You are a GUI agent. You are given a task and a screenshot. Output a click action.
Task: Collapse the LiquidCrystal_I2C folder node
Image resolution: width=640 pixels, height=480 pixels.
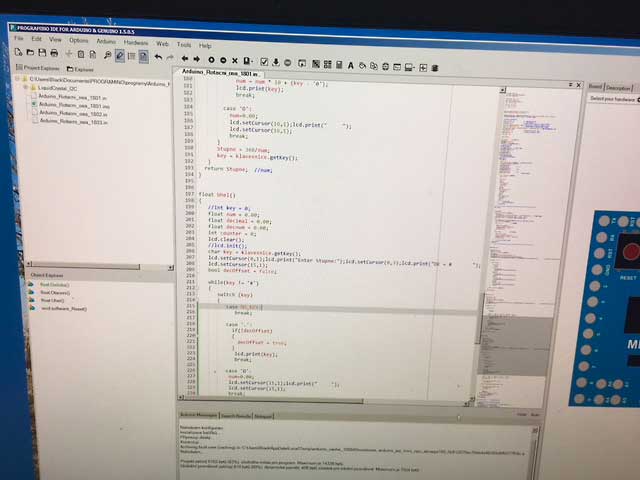[x=26, y=87]
